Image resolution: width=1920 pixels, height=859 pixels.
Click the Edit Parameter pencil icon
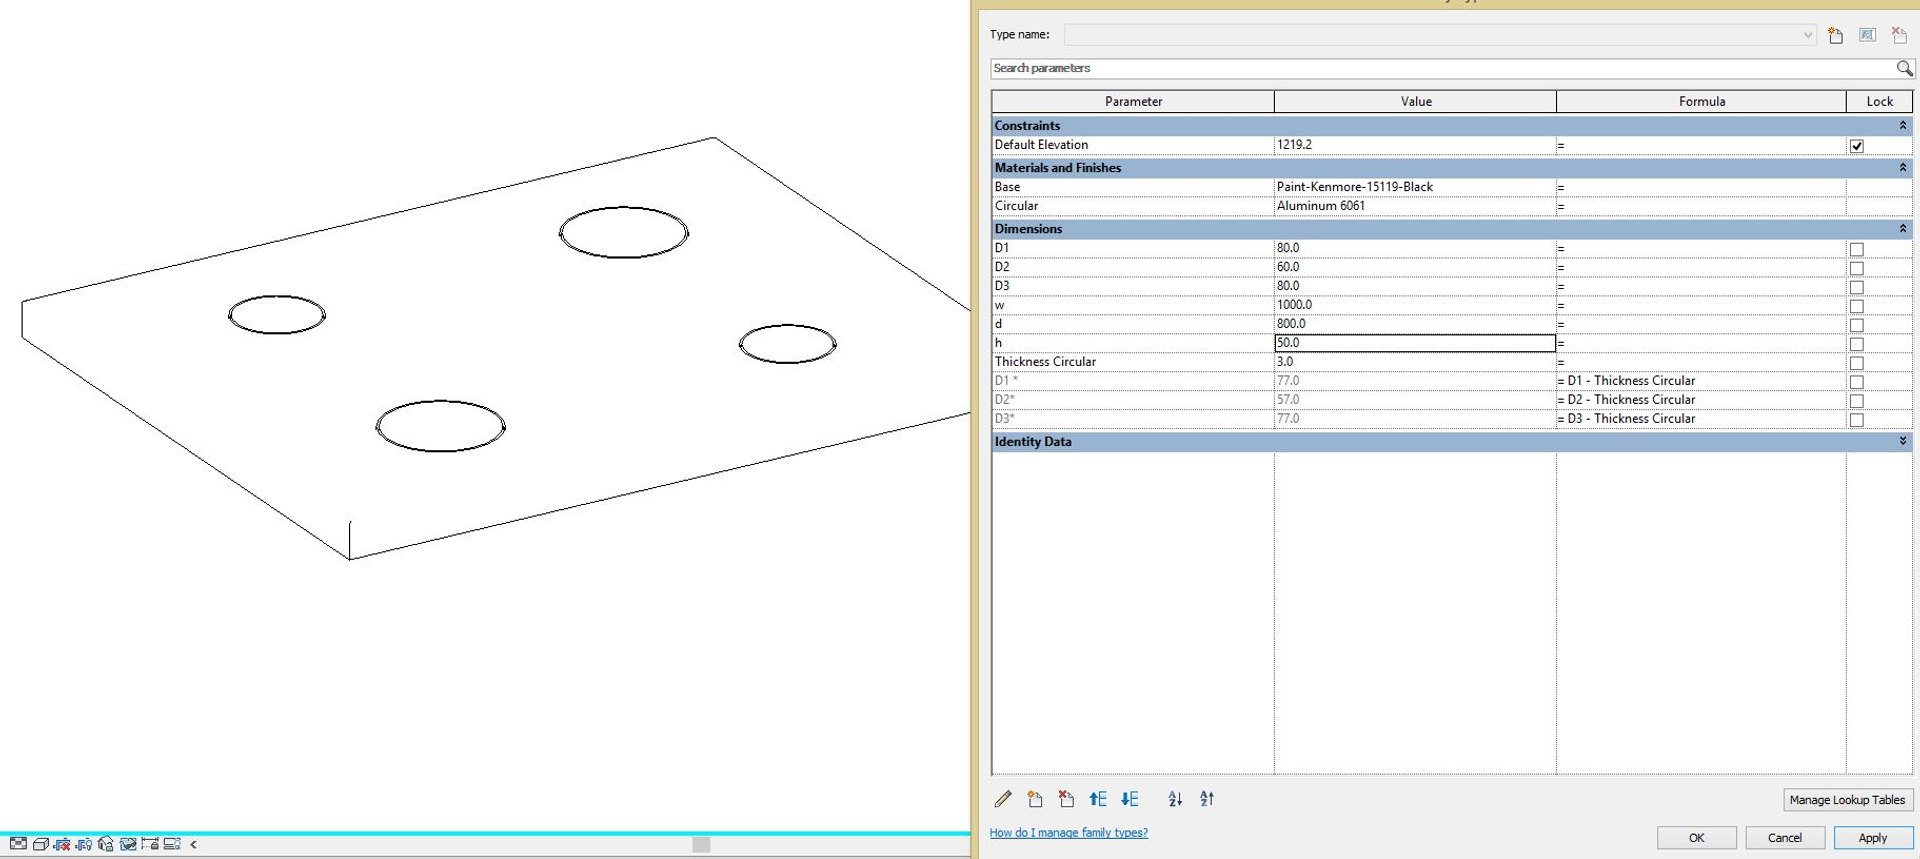coord(1003,799)
